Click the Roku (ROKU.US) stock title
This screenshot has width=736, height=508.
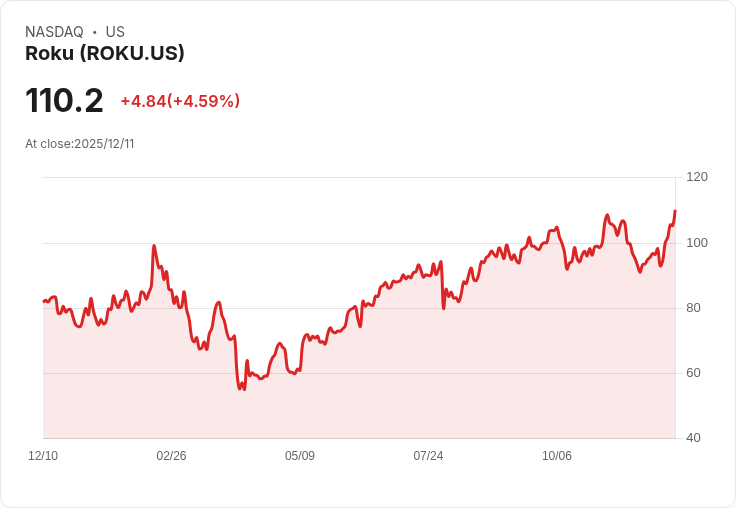click(105, 53)
